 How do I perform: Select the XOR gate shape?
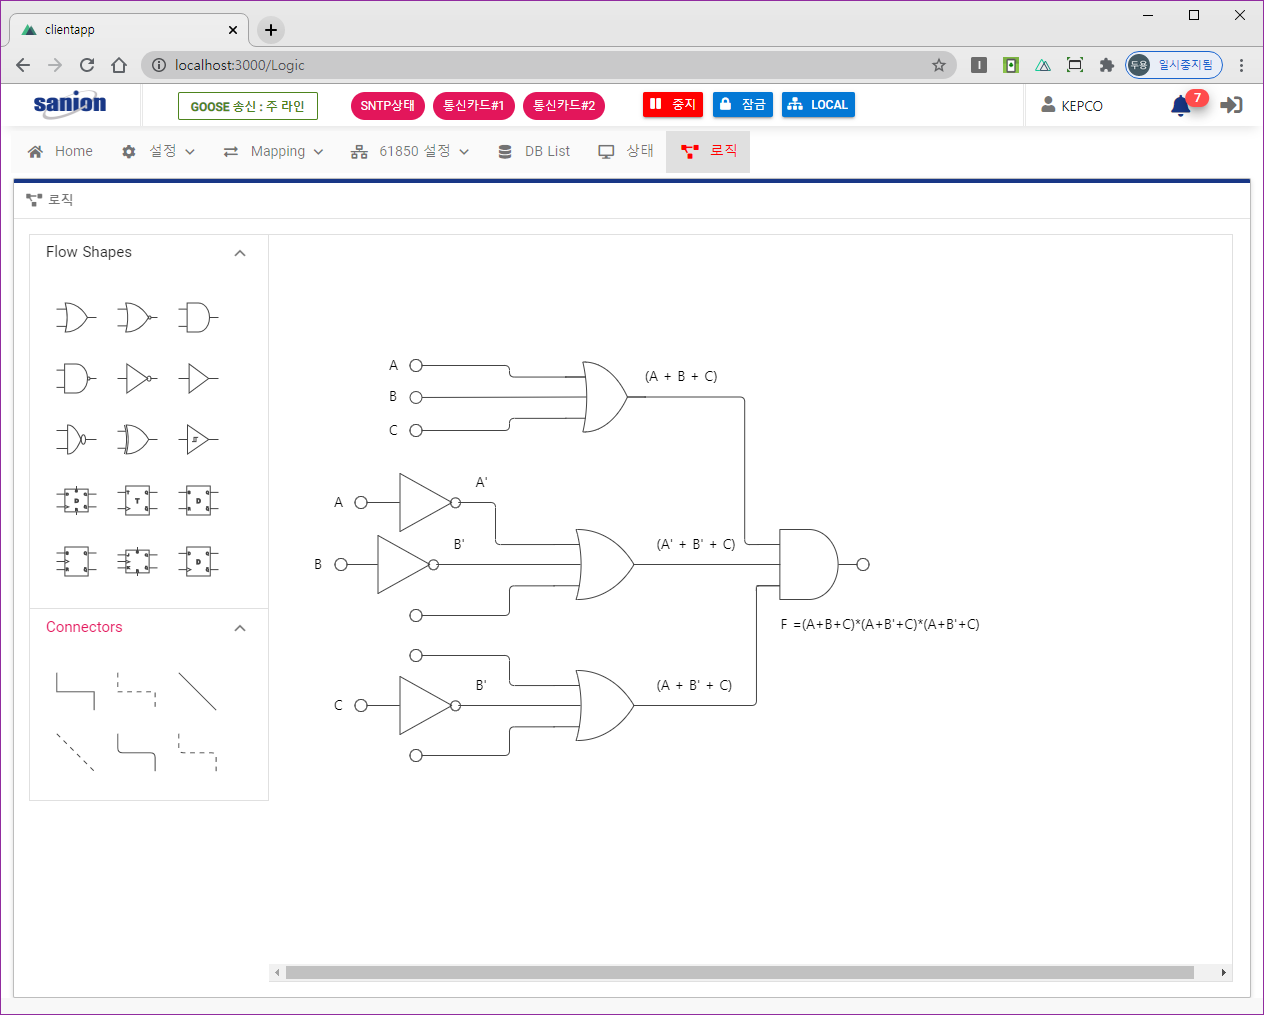click(x=137, y=438)
